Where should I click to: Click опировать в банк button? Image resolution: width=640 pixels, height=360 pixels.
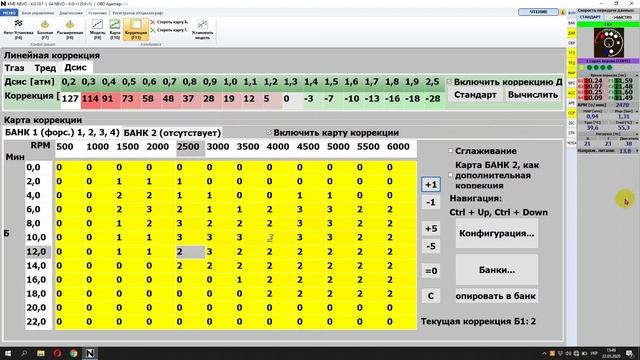(497, 296)
